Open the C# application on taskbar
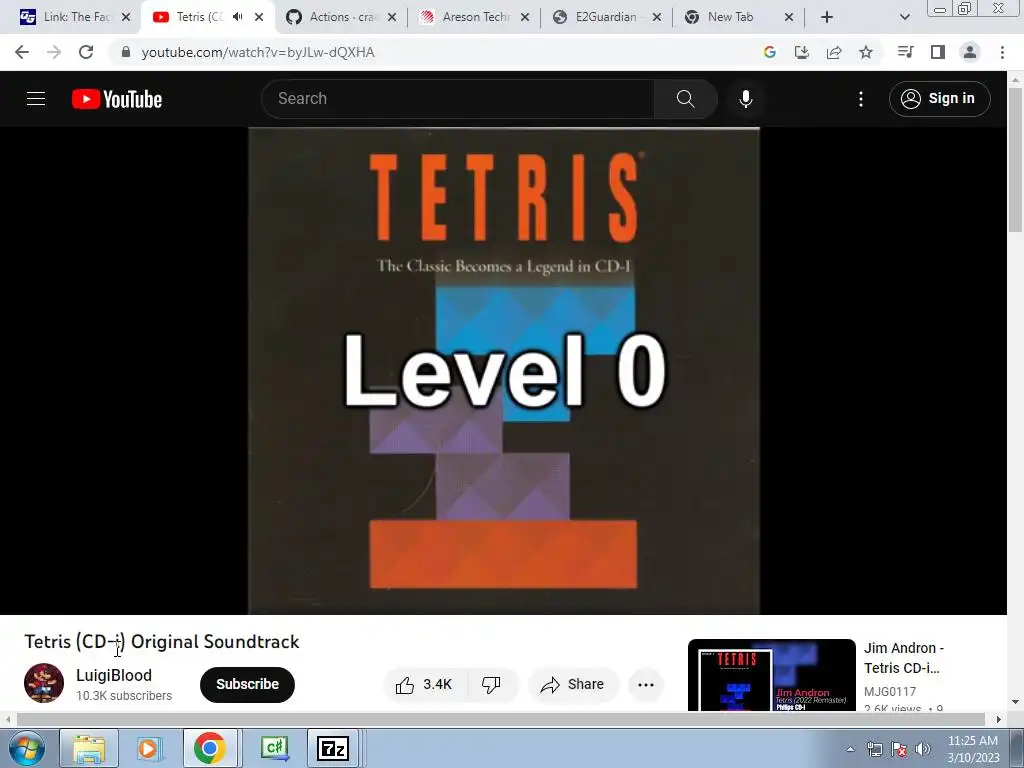 (x=274, y=748)
